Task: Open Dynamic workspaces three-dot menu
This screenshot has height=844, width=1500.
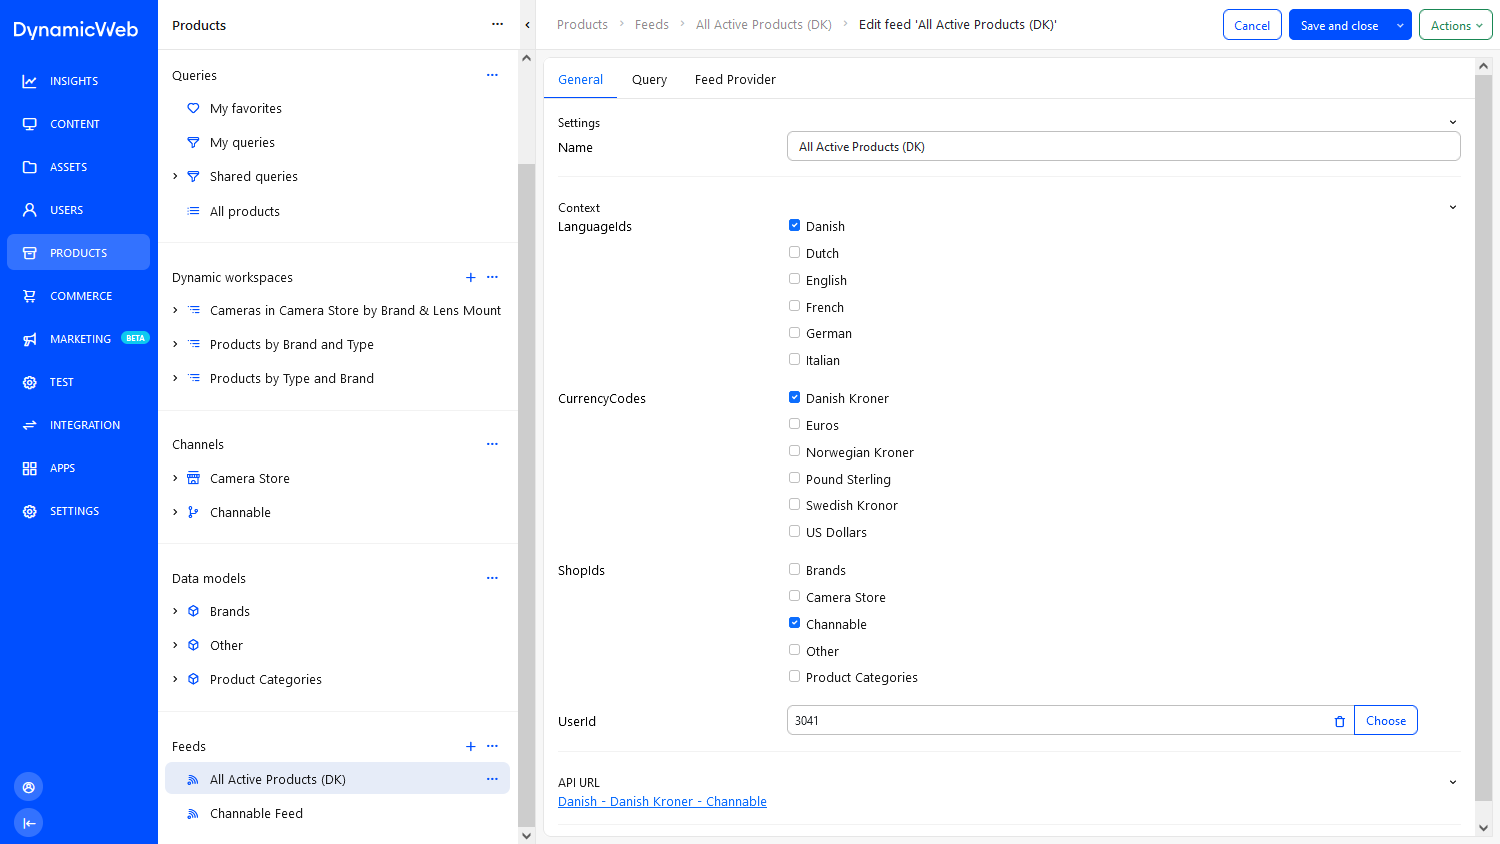Action: click(x=492, y=277)
